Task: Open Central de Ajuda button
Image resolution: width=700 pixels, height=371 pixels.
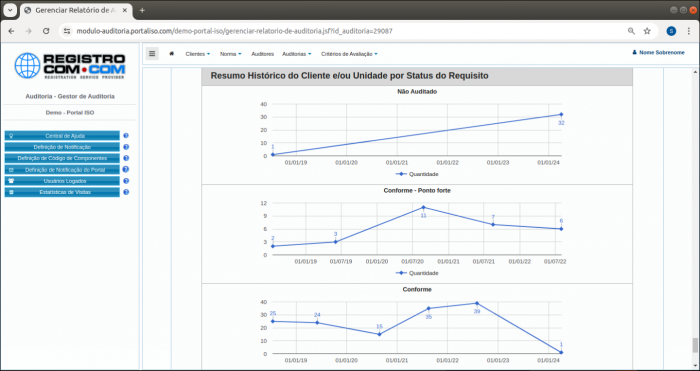Action: point(62,136)
